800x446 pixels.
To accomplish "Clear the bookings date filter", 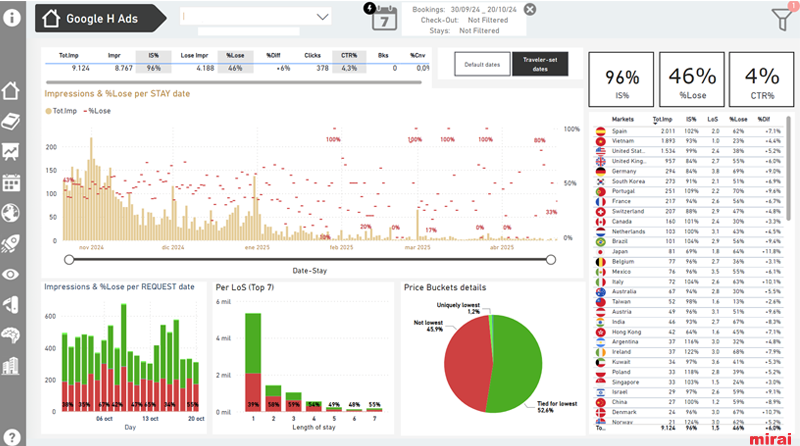I will click(530, 9).
